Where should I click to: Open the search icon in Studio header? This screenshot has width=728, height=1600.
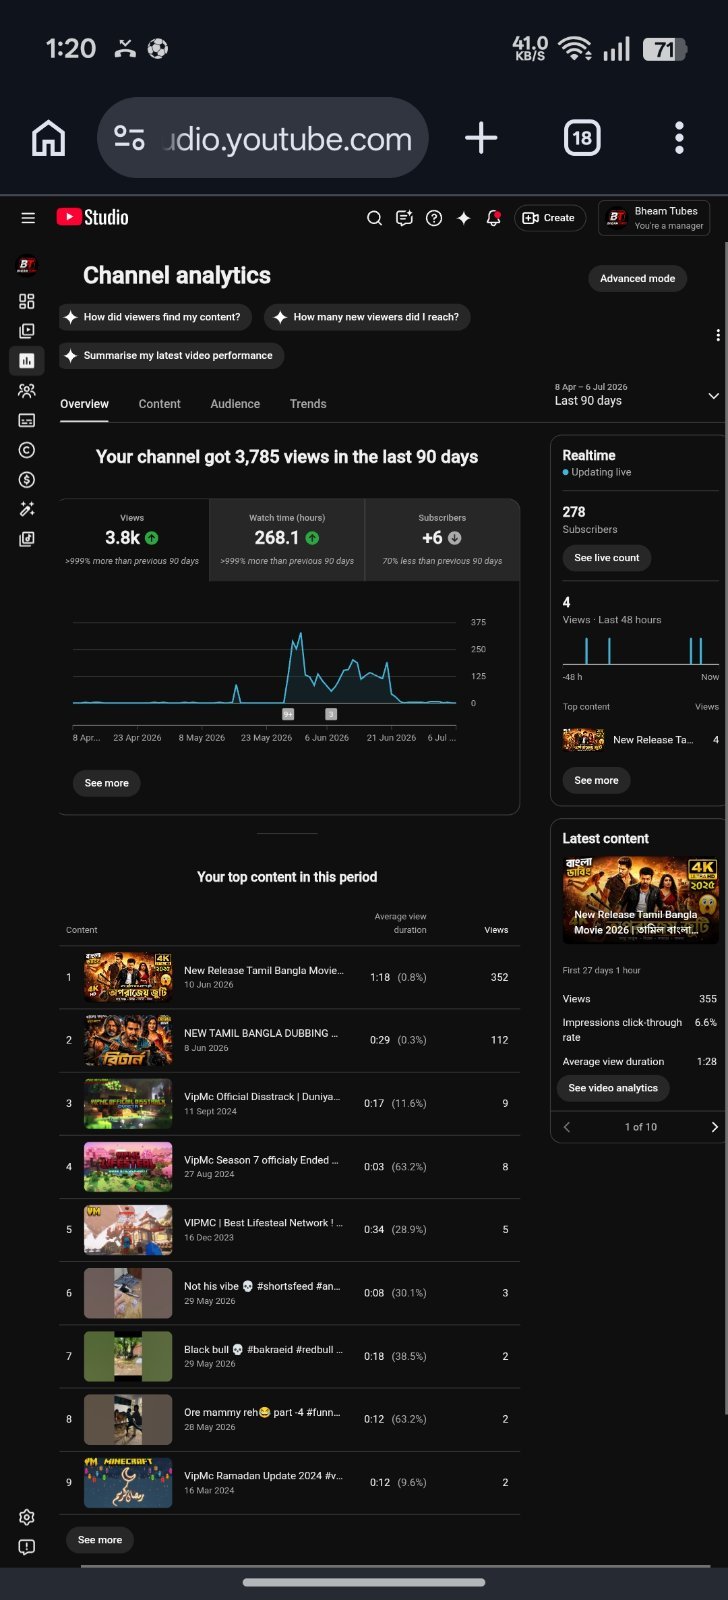click(x=374, y=218)
